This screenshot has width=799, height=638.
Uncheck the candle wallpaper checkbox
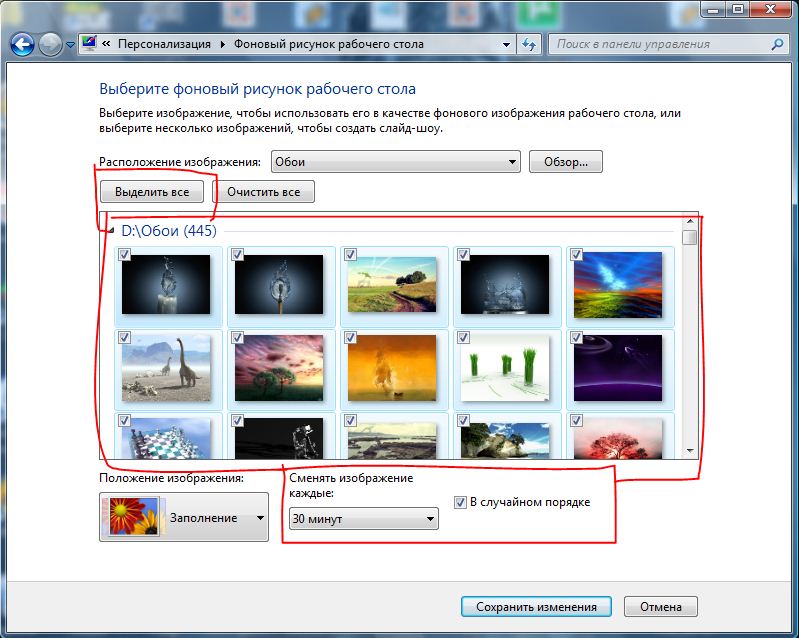(x=124, y=254)
